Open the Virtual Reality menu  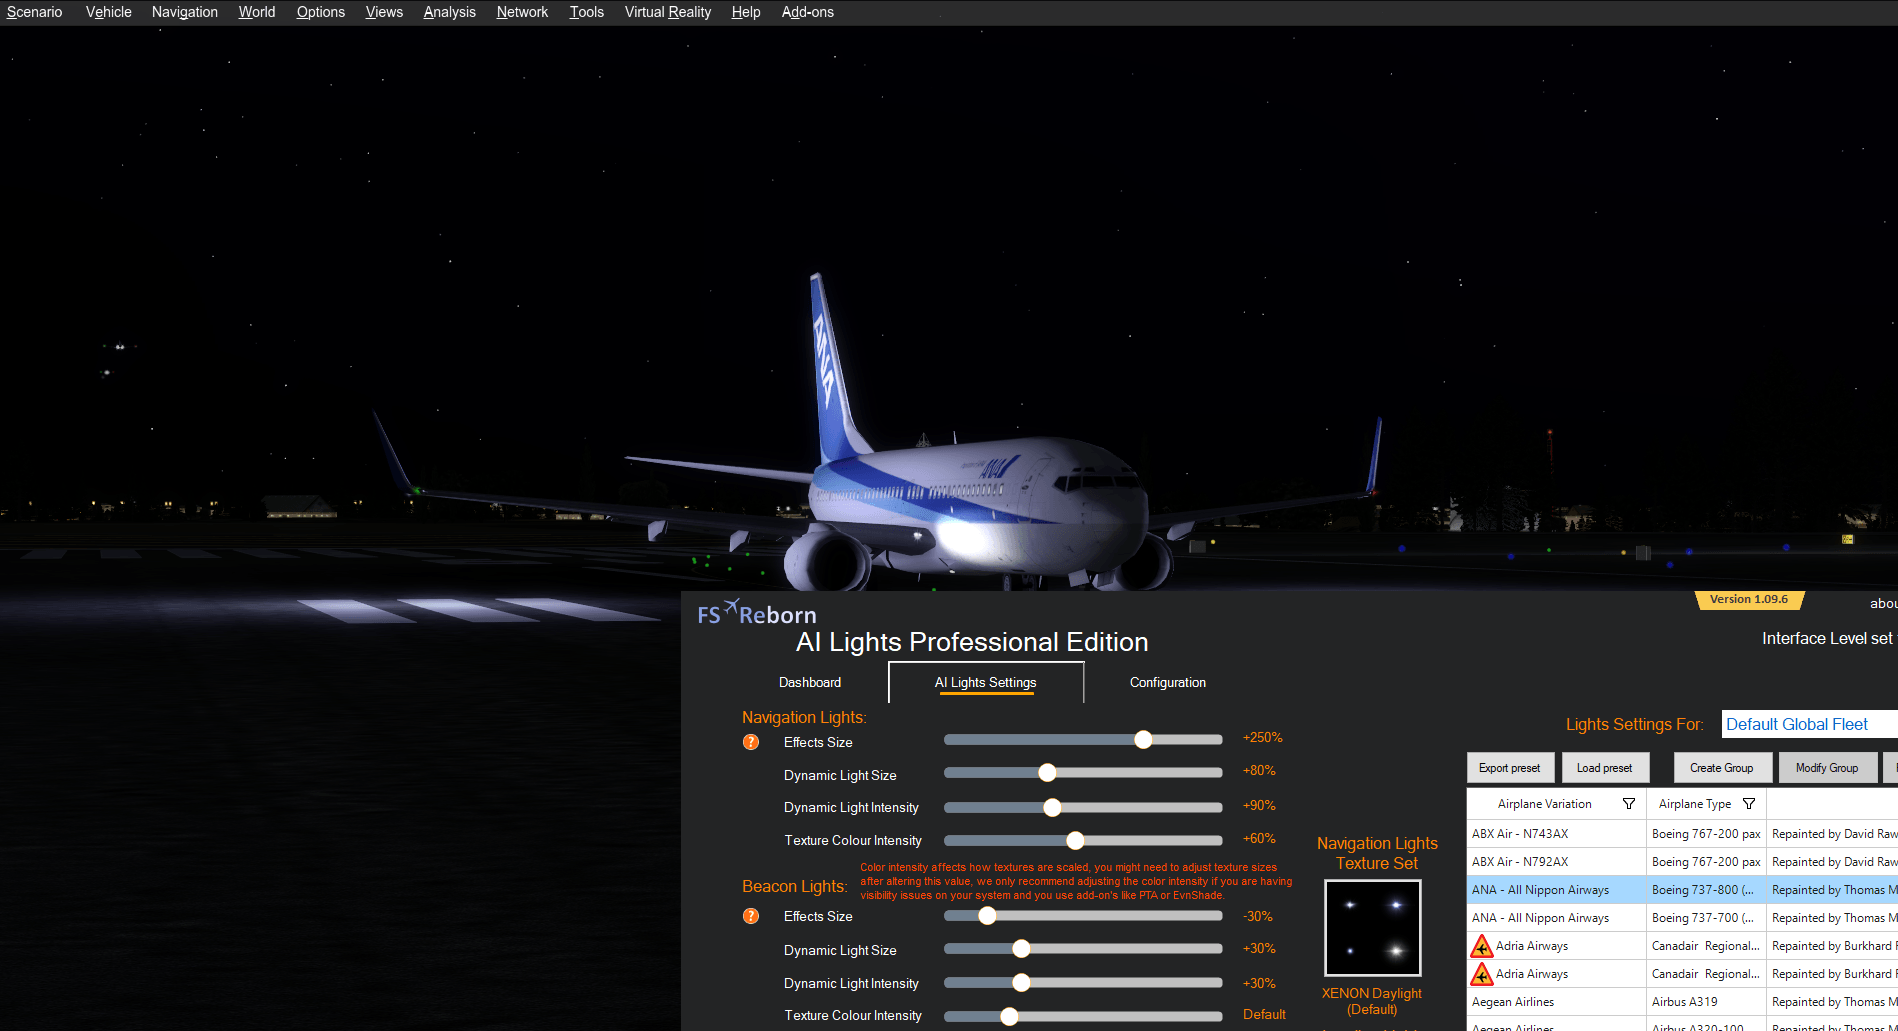[x=667, y=12]
